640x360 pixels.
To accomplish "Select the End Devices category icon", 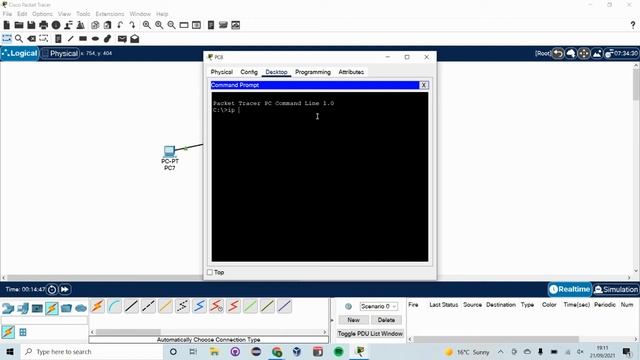I will point(23,308).
